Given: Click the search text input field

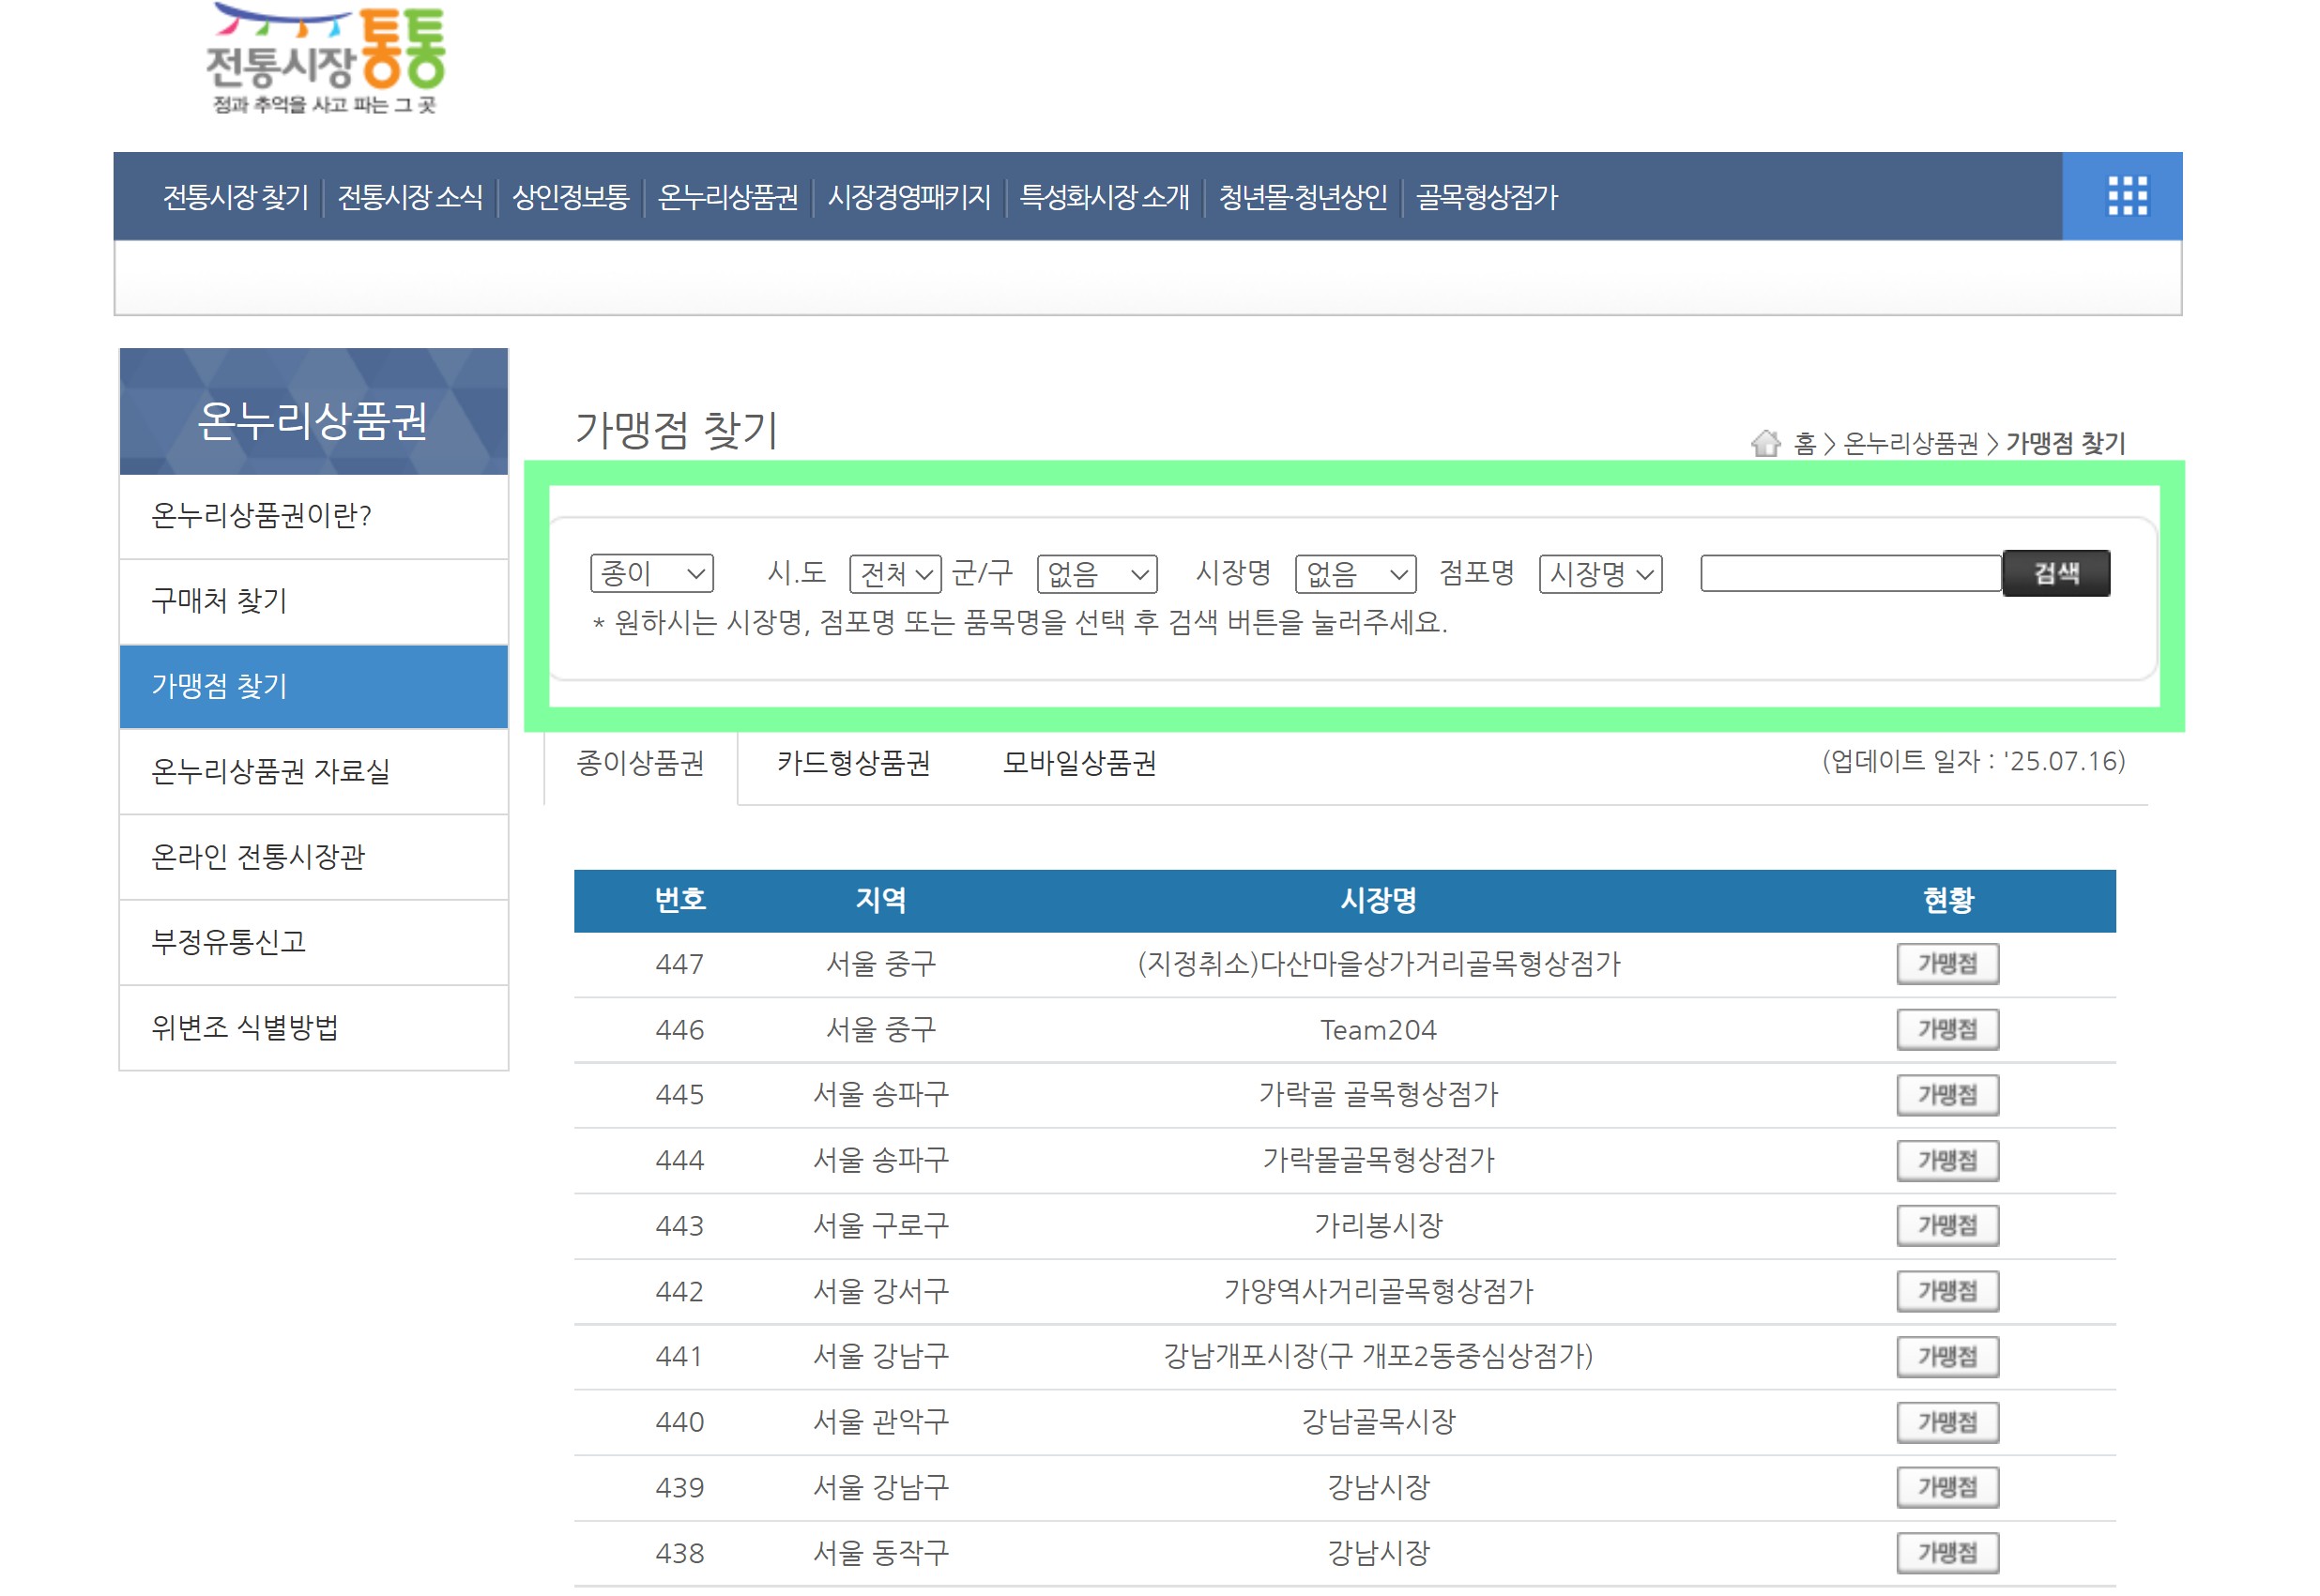Looking at the screenshot, I should point(1850,574).
